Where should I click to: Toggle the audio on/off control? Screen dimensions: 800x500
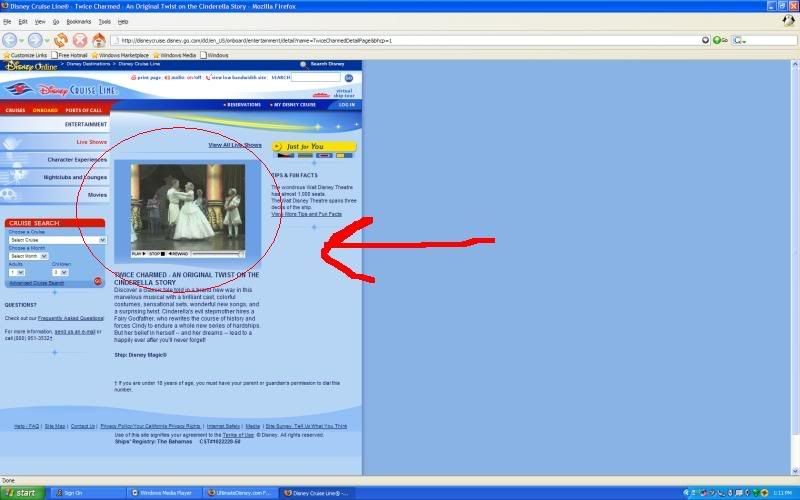tap(183, 78)
